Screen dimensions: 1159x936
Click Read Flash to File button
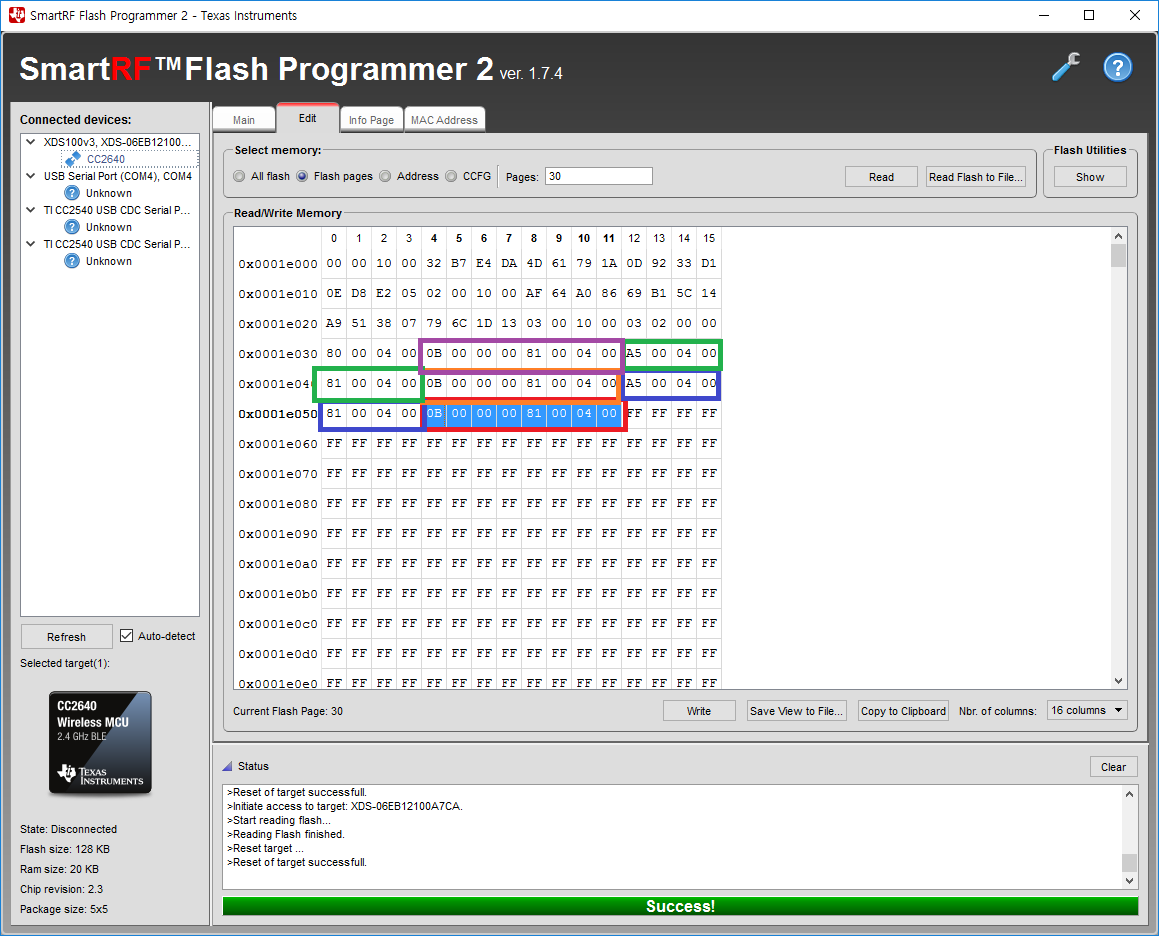(976, 177)
